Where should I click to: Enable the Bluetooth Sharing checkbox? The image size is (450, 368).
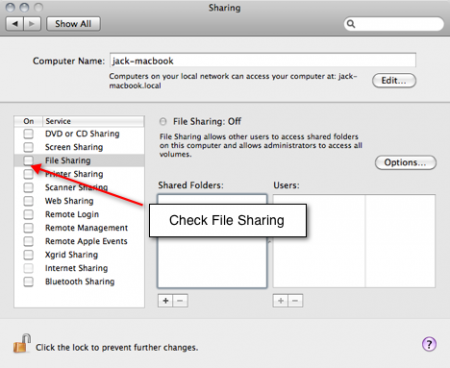pyautogui.click(x=29, y=282)
